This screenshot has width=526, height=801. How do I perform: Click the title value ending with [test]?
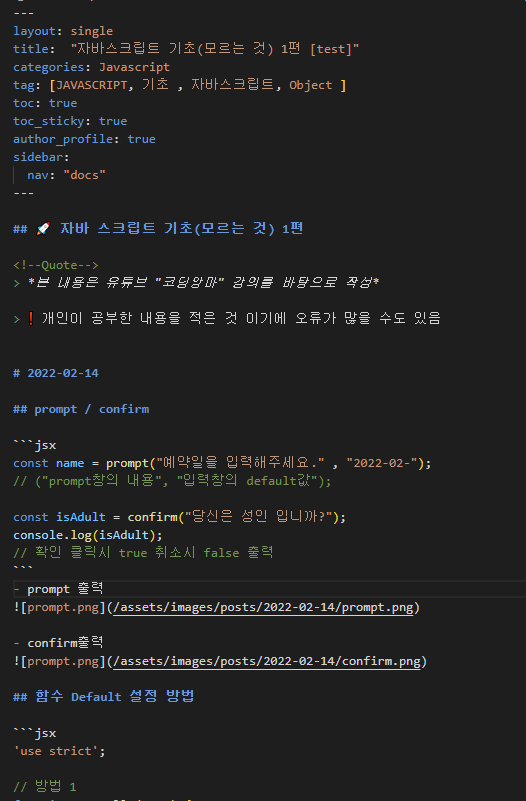point(214,49)
